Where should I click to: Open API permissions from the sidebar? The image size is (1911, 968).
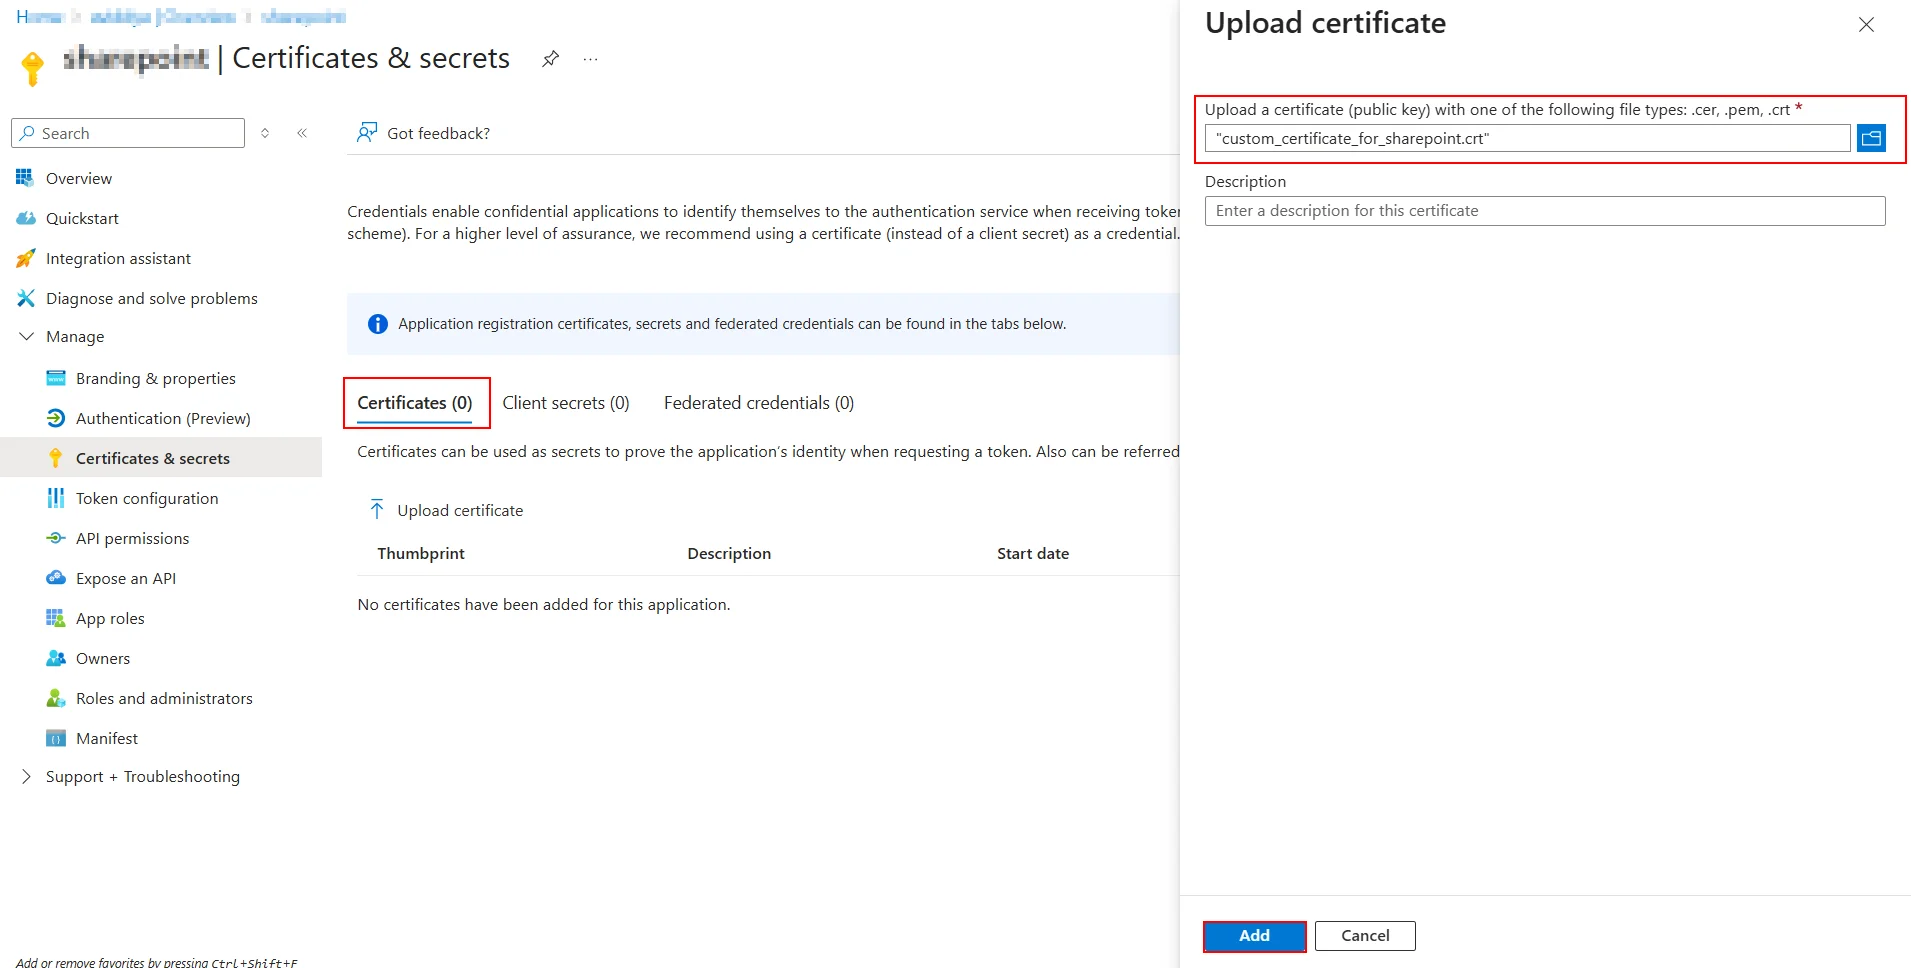pos(56,538)
